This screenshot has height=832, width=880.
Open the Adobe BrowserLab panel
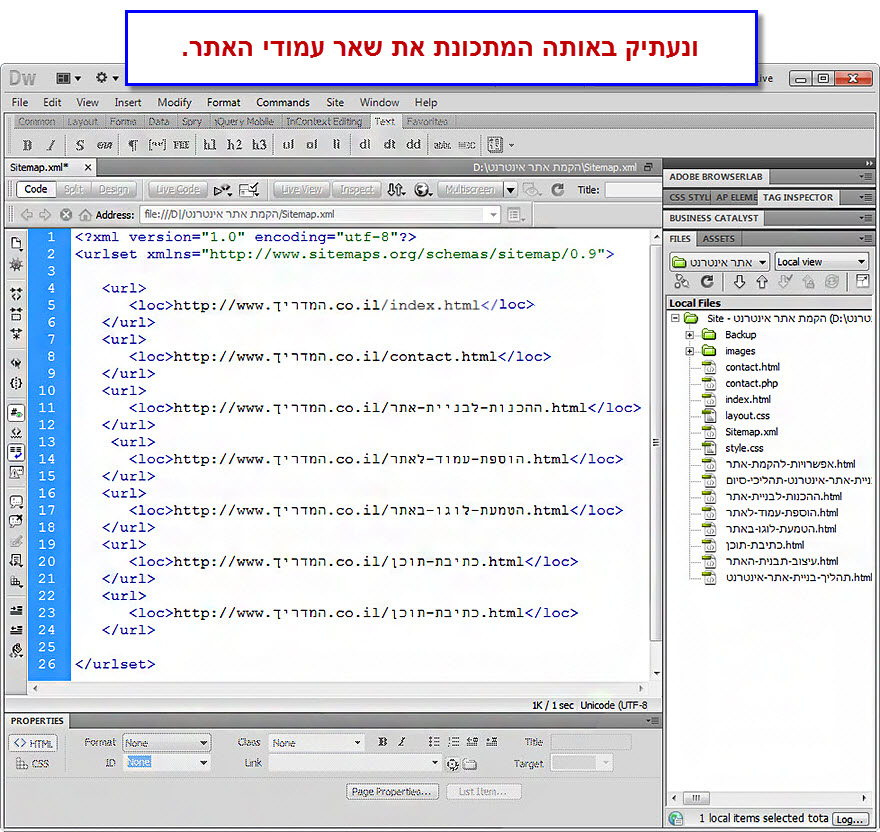[x=716, y=176]
